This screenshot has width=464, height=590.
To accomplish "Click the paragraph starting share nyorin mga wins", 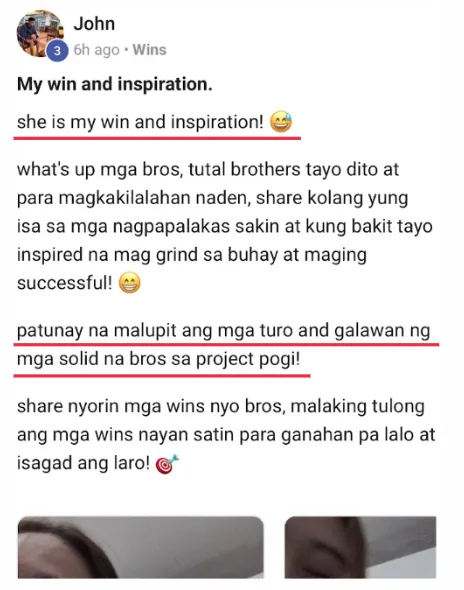I will pyautogui.click(x=226, y=435).
